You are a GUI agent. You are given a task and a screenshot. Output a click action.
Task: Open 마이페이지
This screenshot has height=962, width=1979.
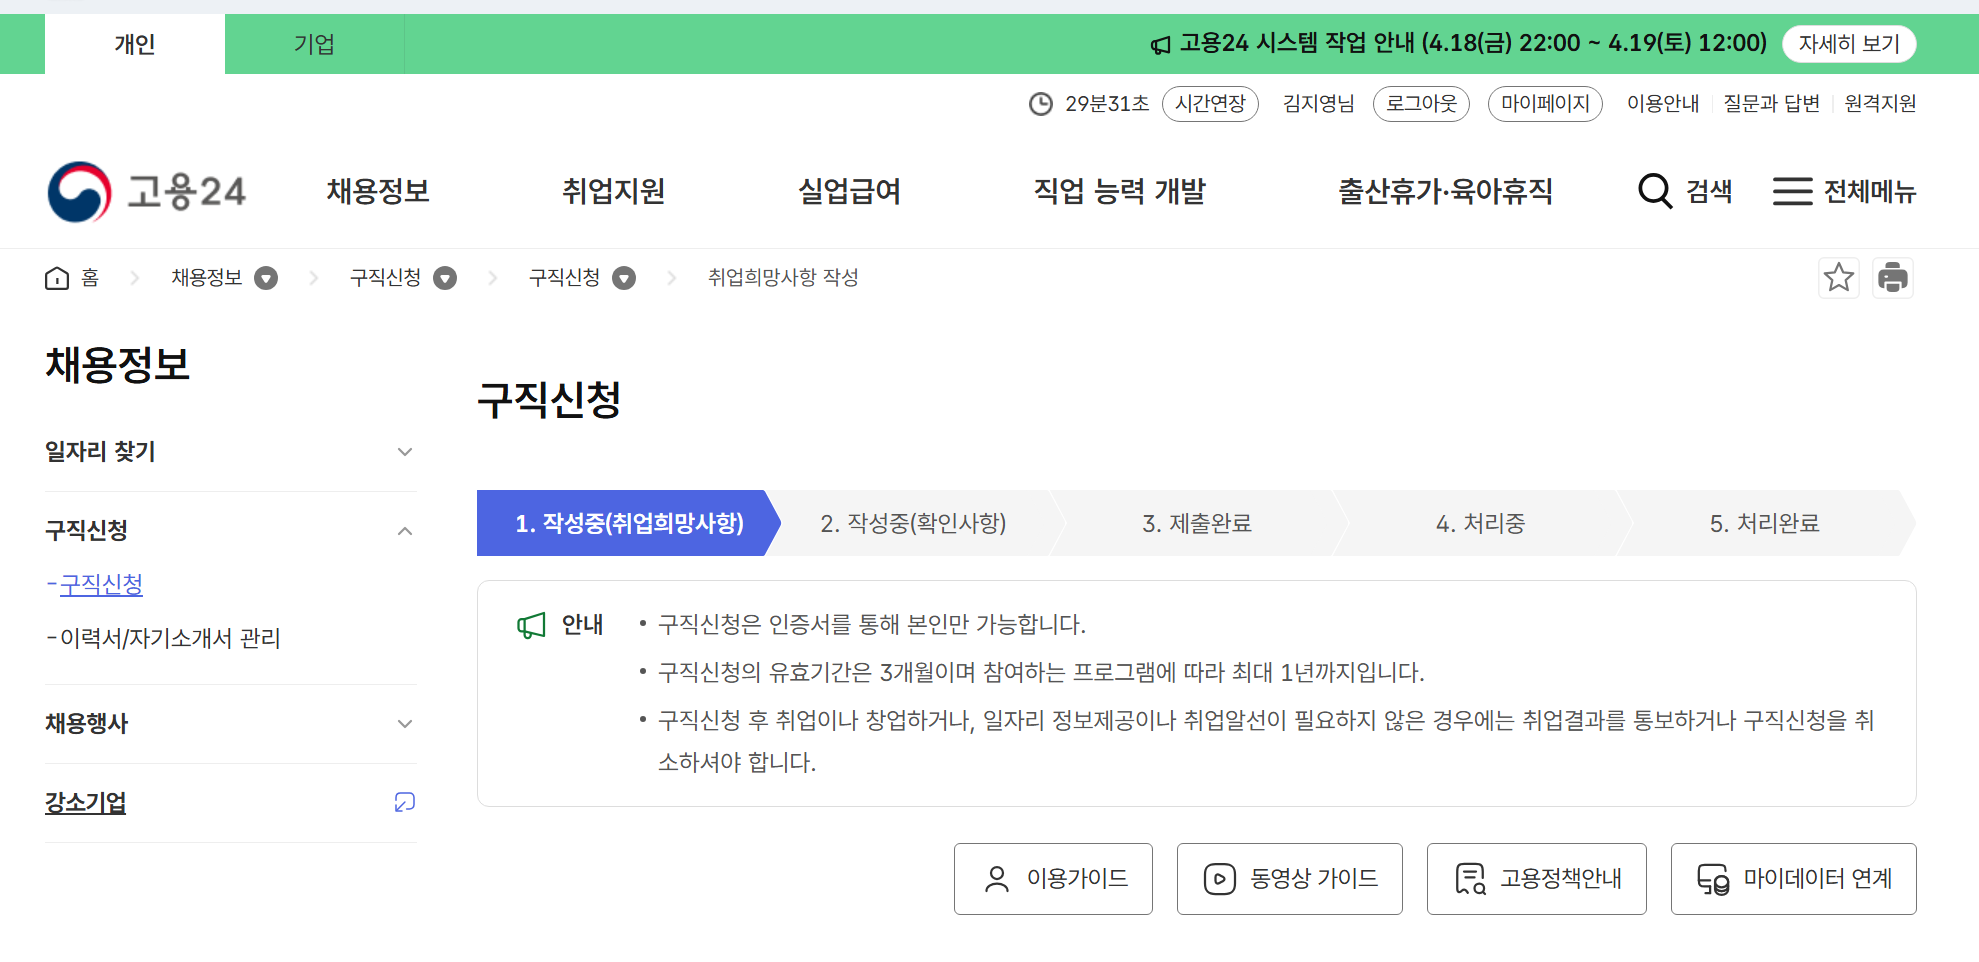pyautogui.click(x=1545, y=104)
